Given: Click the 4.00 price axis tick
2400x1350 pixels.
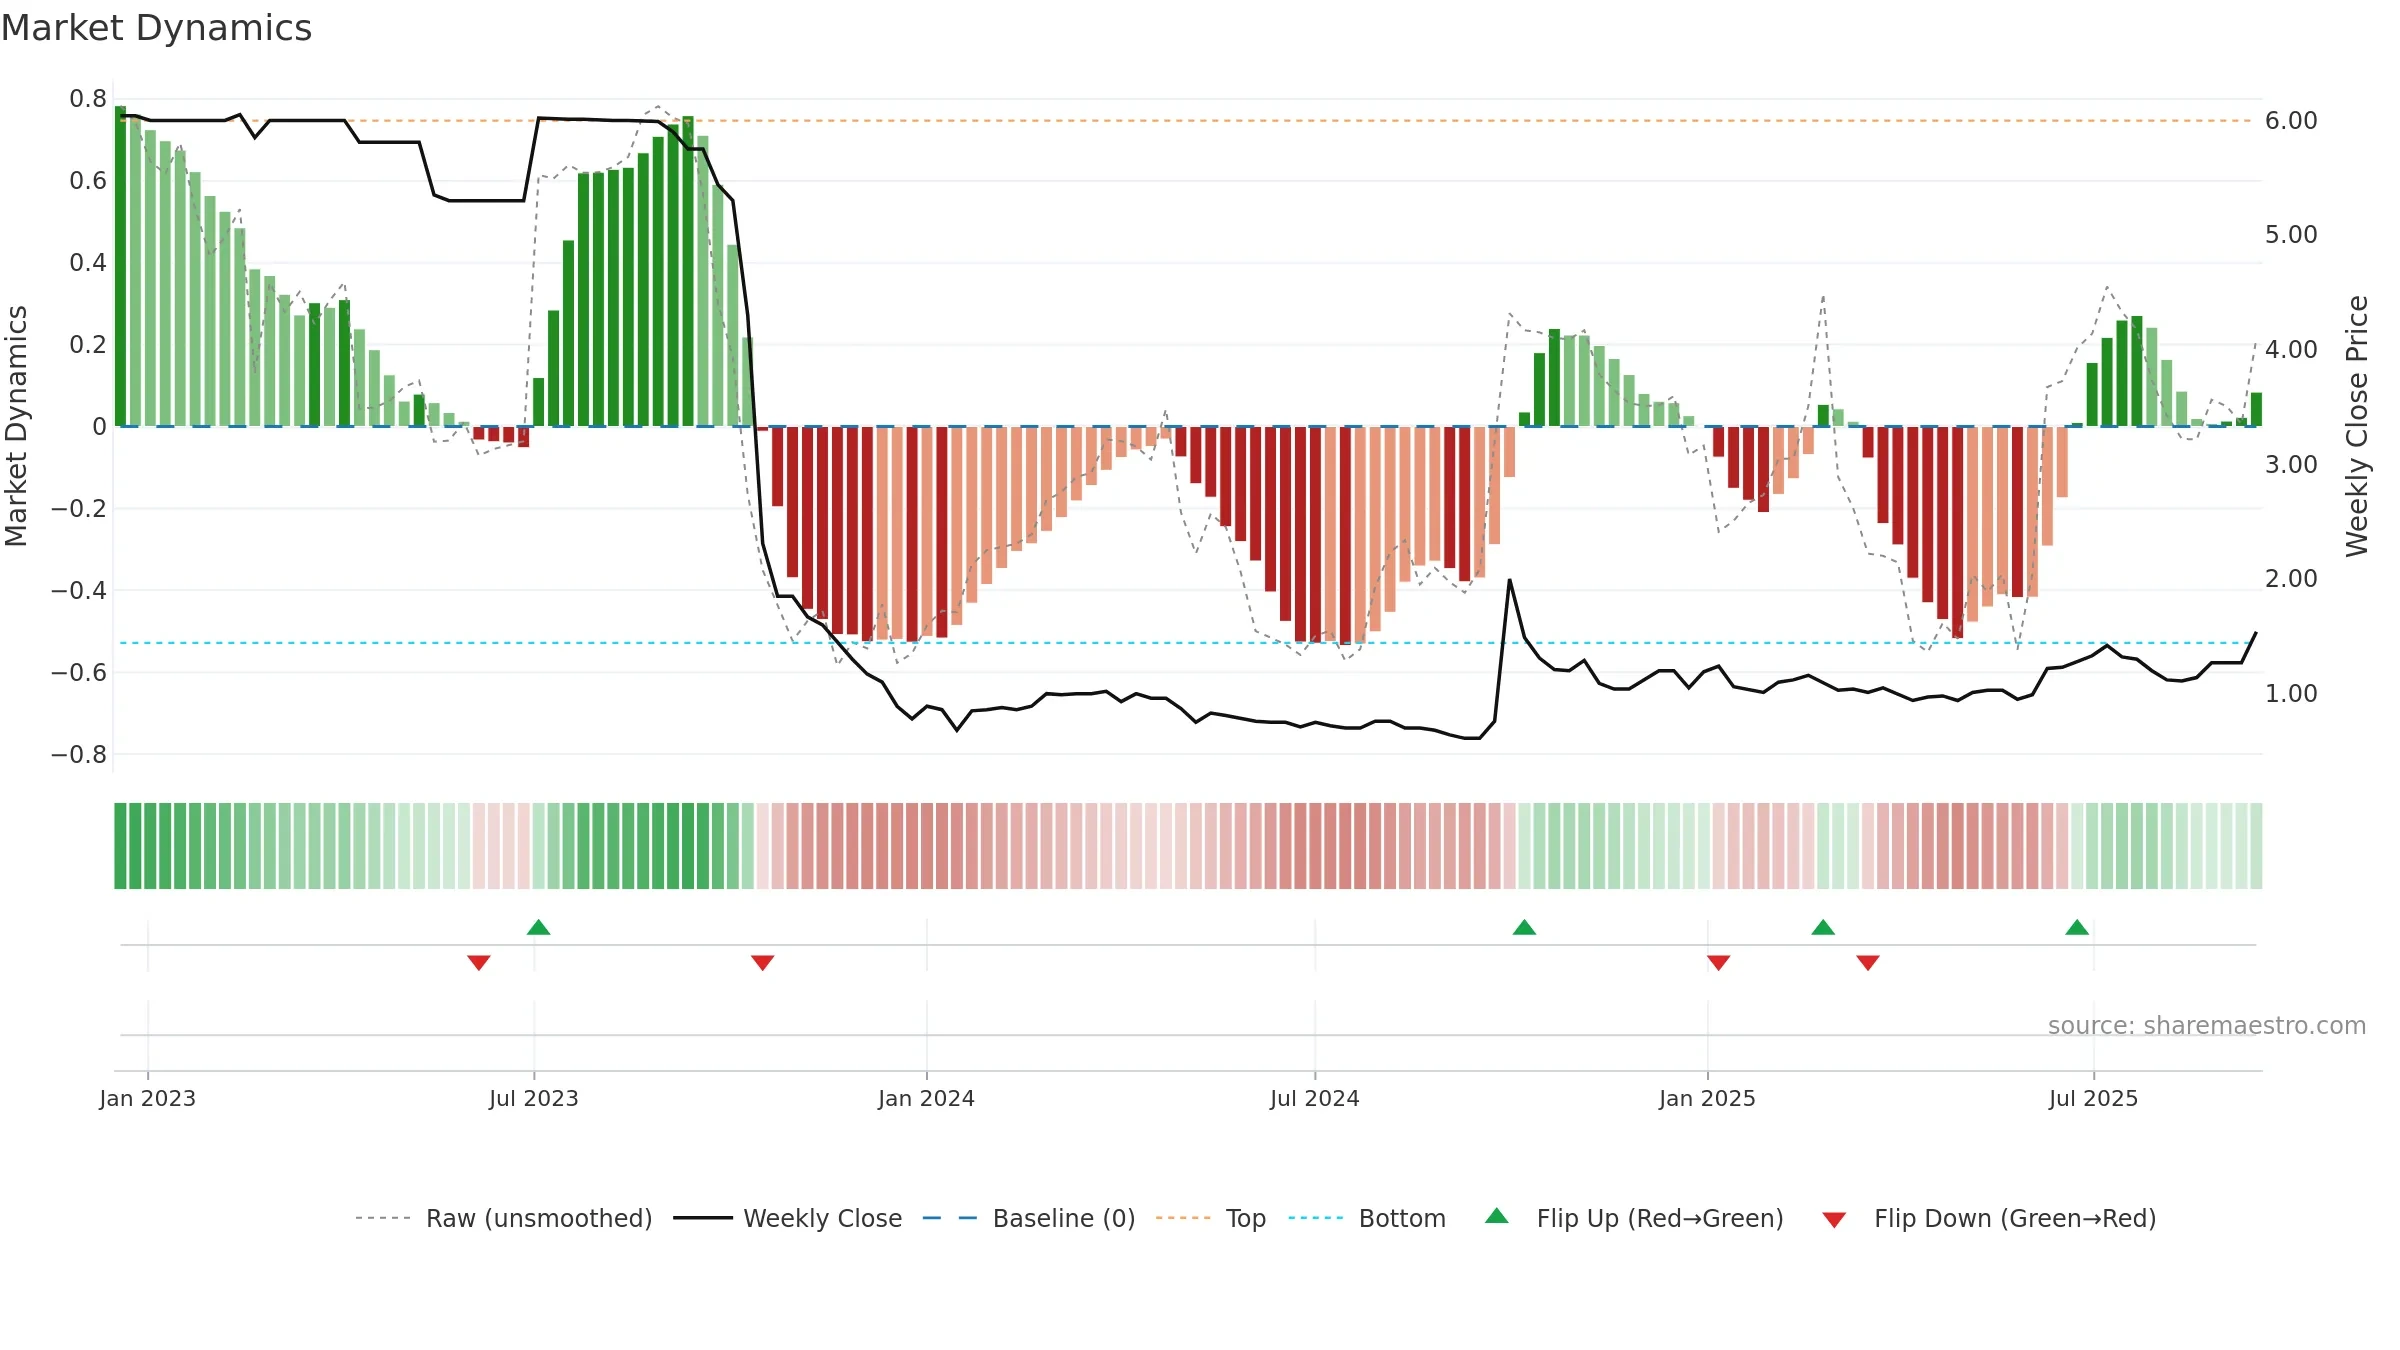Looking at the screenshot, I should pos(2291,350).
